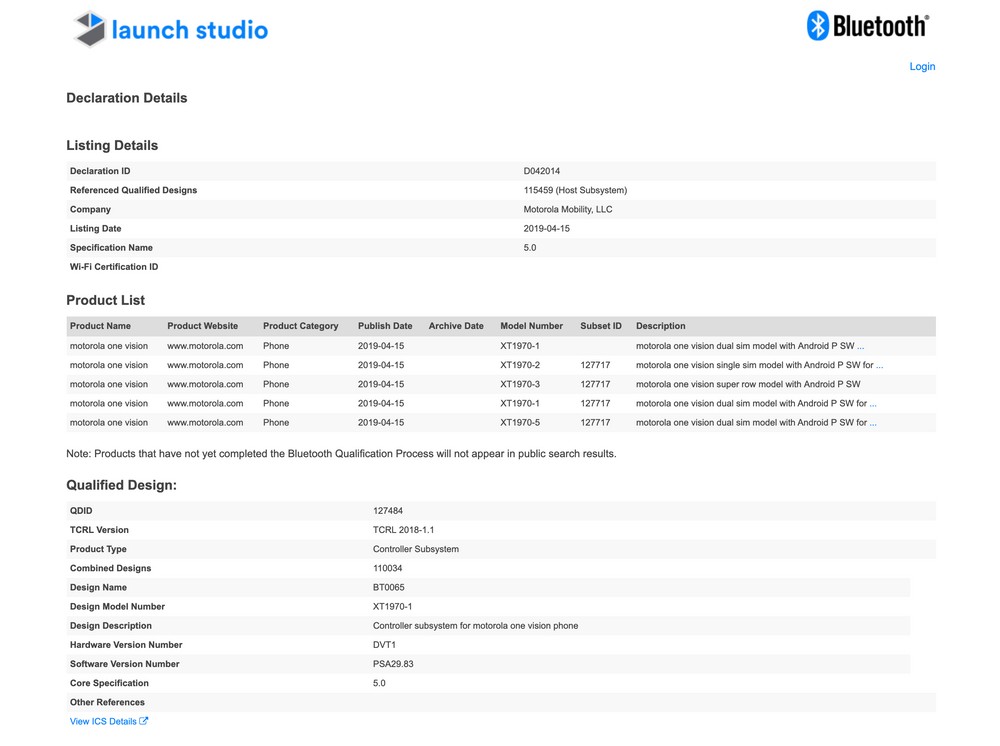This screenshot has width=1000, height=746.
Task: Click the www.motorola.com cell in the XT1970-3 row
Action: (205, 384)
